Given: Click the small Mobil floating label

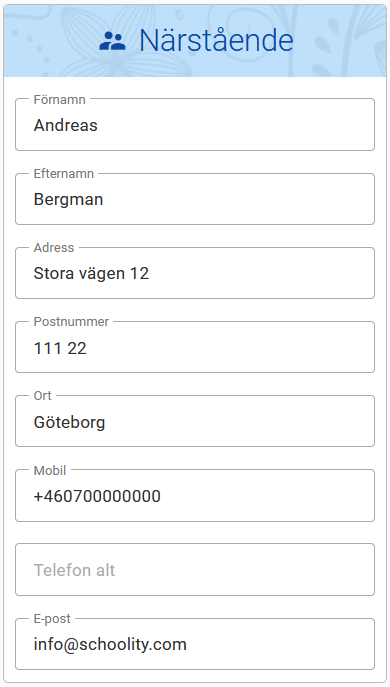Looking at the screenshot, I should [50, 471].
